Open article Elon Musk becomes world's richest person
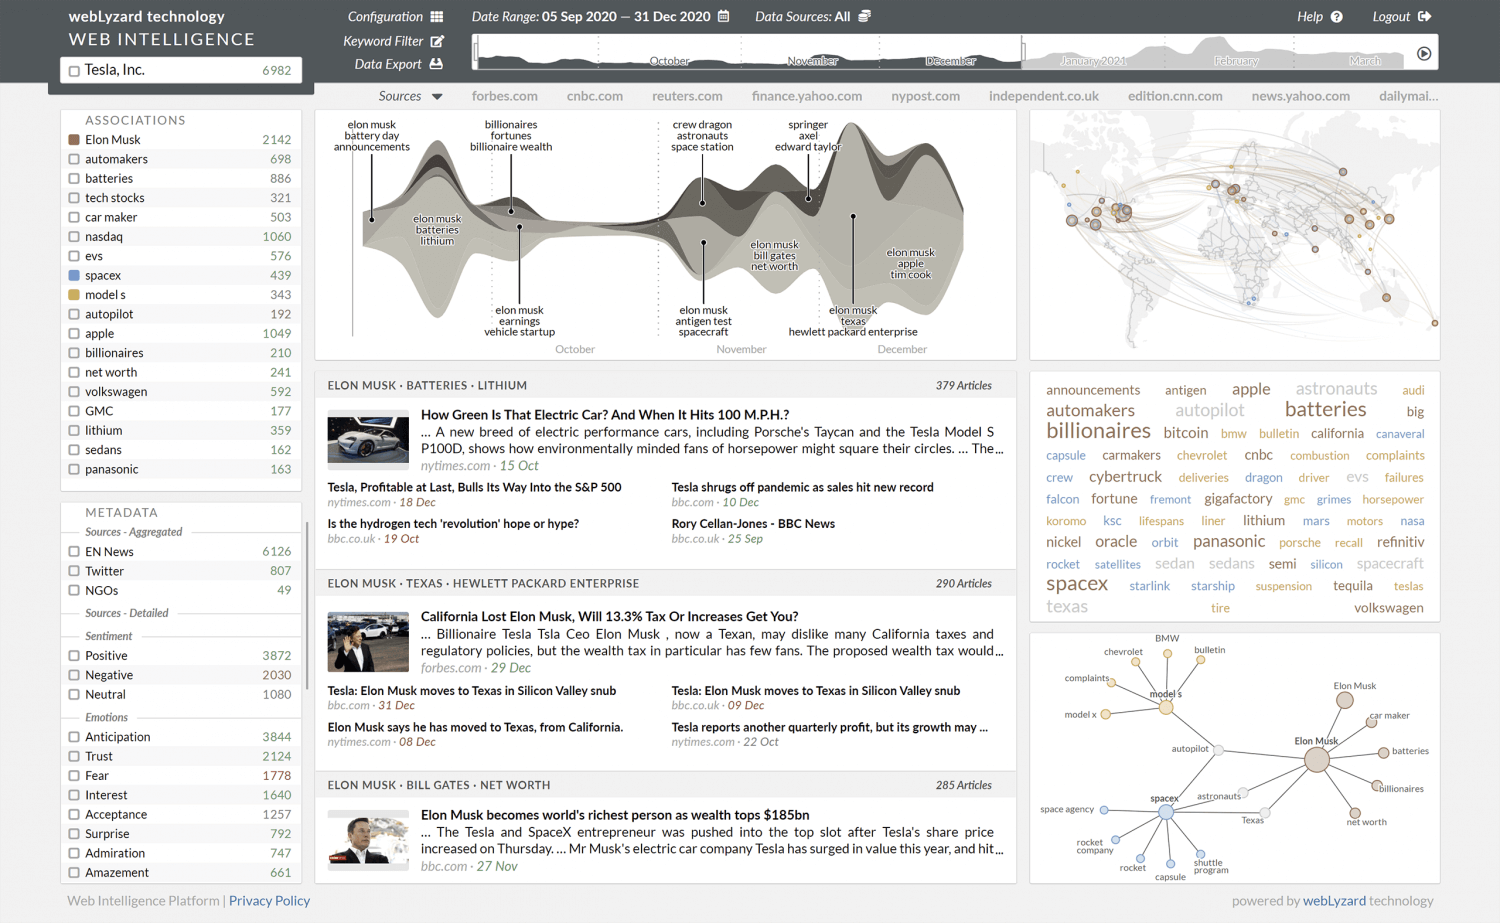 [x=615, y=815]
